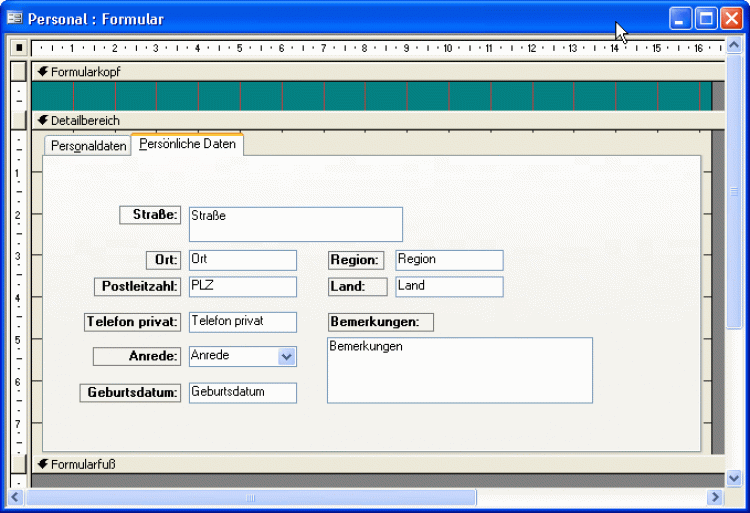Viewport: 750px width, 513px height.
Task: Click the PLZ input field
Action: (x=242, y=287)
